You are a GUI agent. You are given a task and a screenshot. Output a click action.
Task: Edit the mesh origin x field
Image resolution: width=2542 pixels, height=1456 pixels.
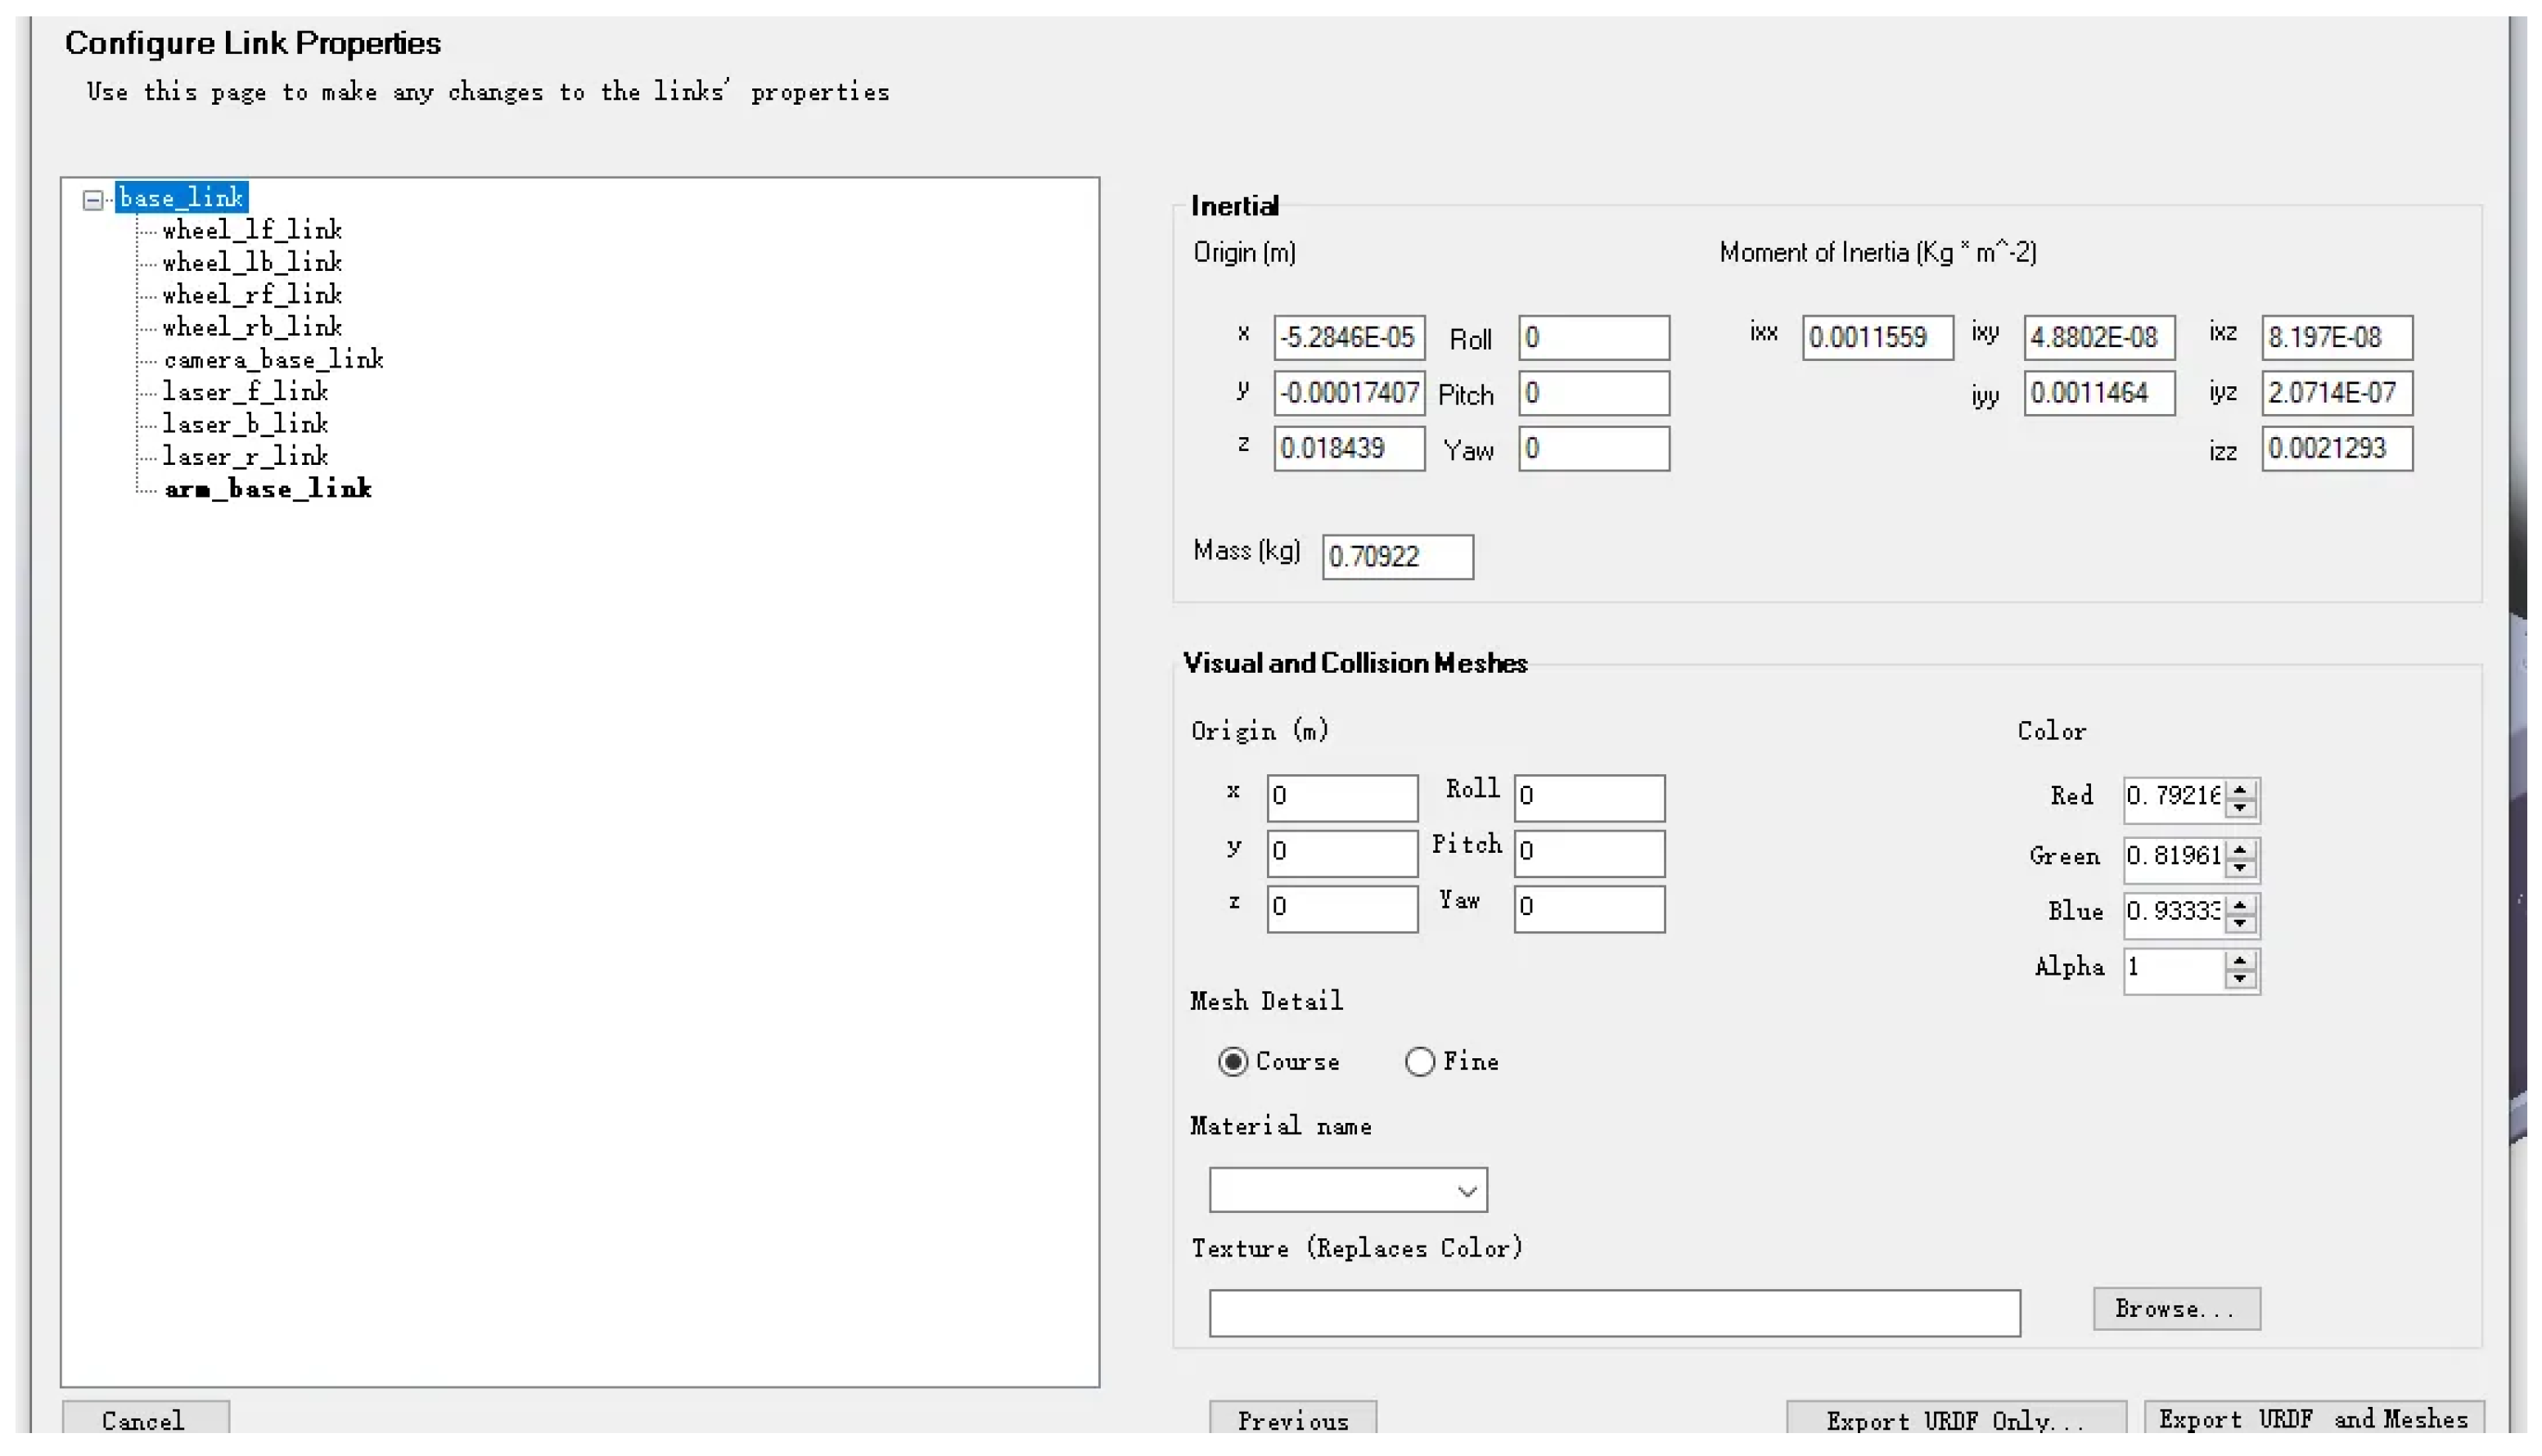pyautogui.click(x=1342, y=798)
